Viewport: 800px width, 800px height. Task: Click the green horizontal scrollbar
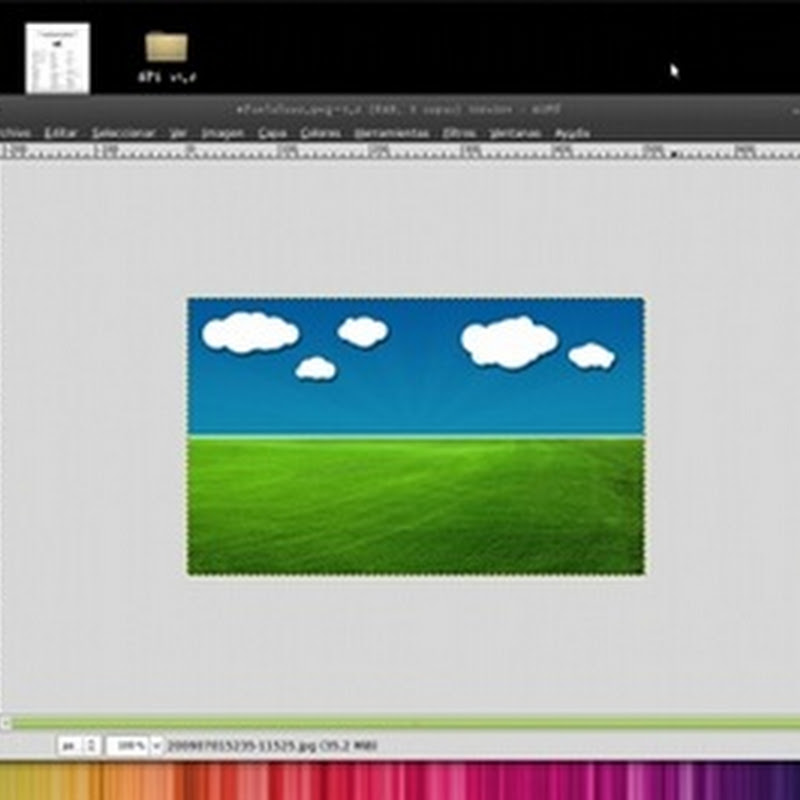(x=406, y=723)
